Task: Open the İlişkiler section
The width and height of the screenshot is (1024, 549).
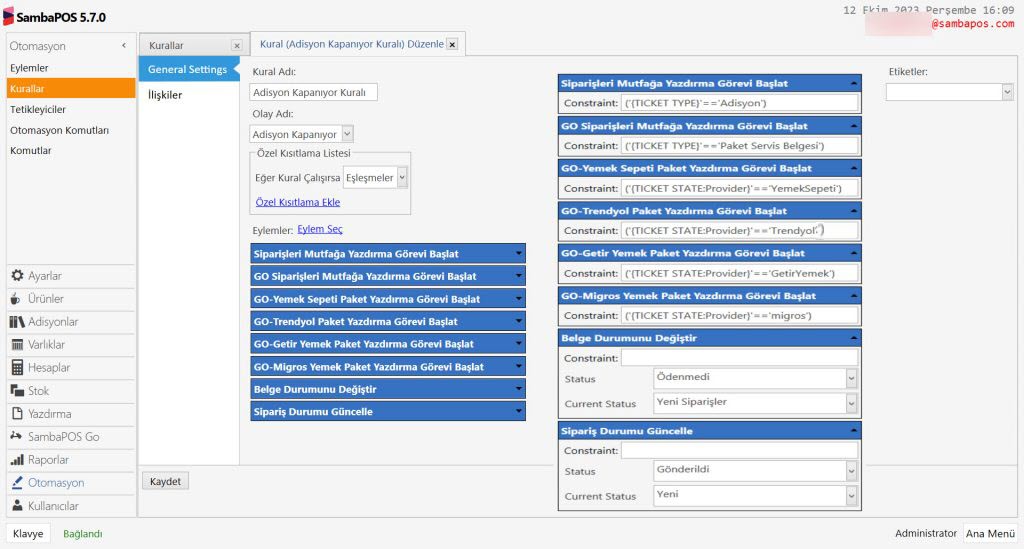Action: coord(165,95)
